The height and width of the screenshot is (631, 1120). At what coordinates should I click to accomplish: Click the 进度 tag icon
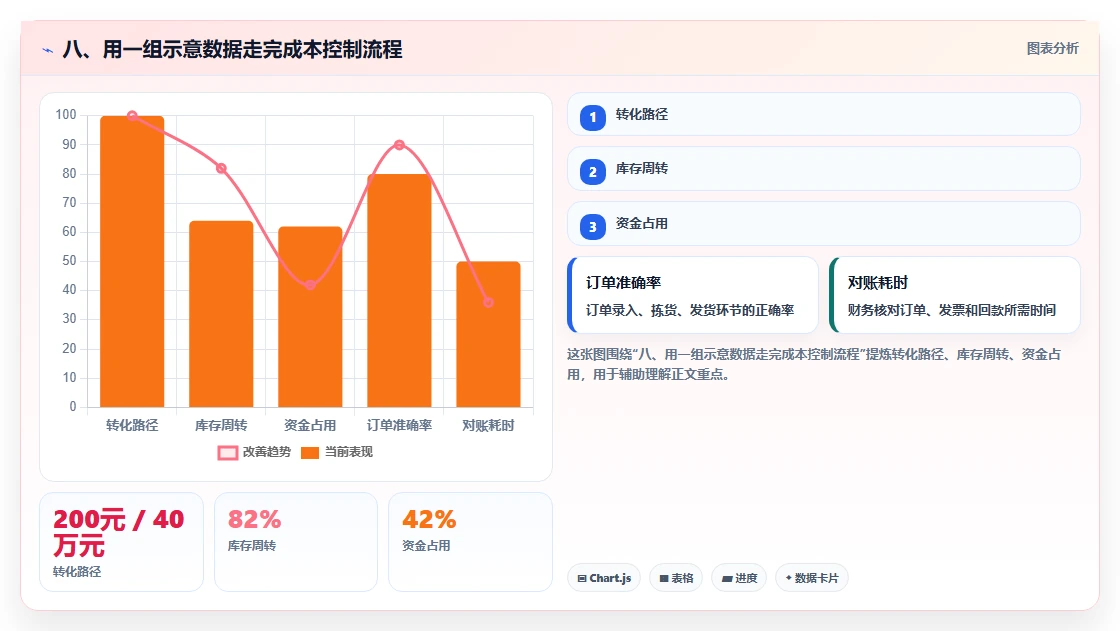pyautogui.click(x=727, y=578)
